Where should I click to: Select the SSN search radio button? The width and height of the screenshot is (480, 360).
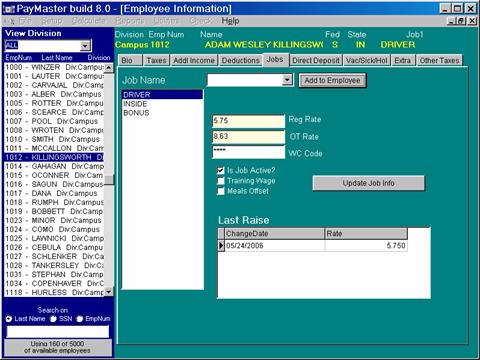coord(53,319)
